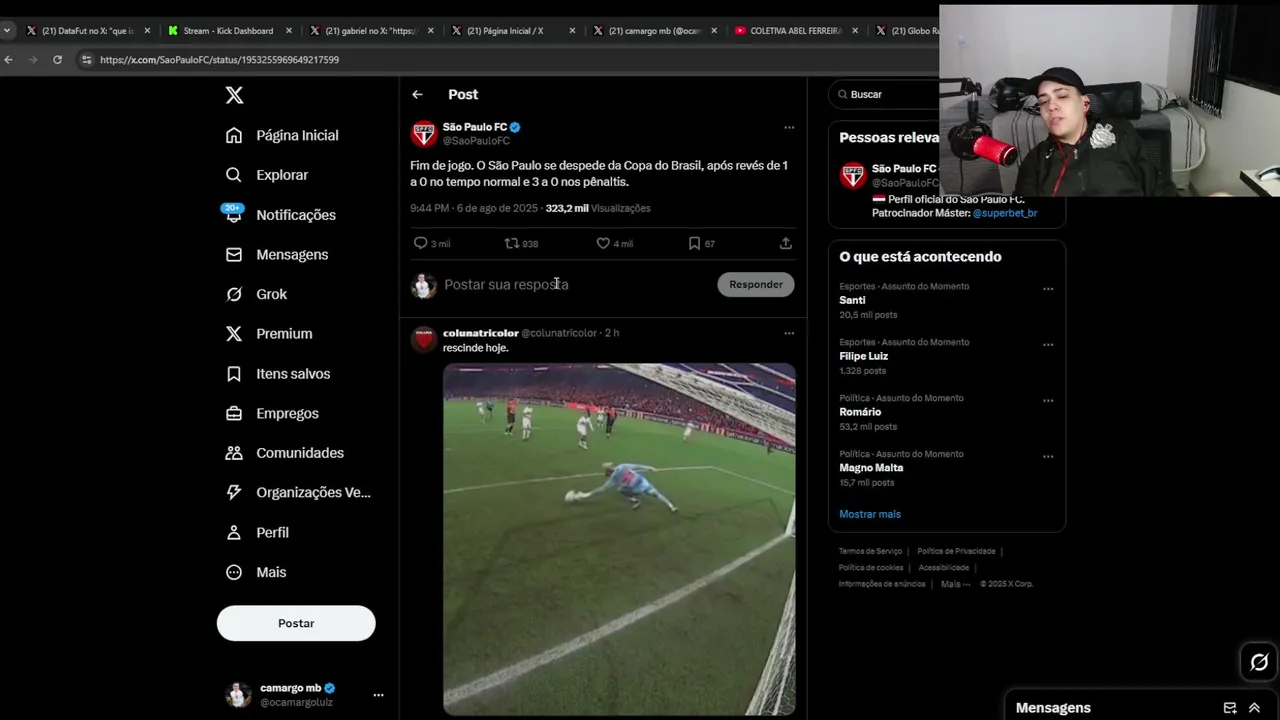Bookmark the post showing 67 saves

pos(694,243)
